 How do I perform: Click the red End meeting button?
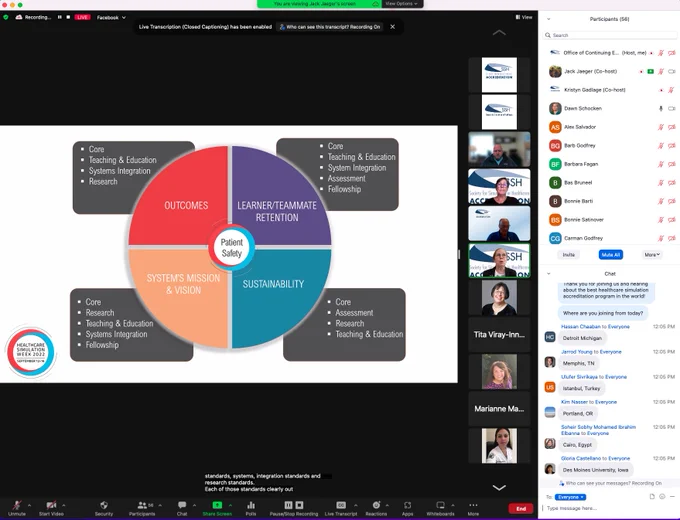point(521,508)
